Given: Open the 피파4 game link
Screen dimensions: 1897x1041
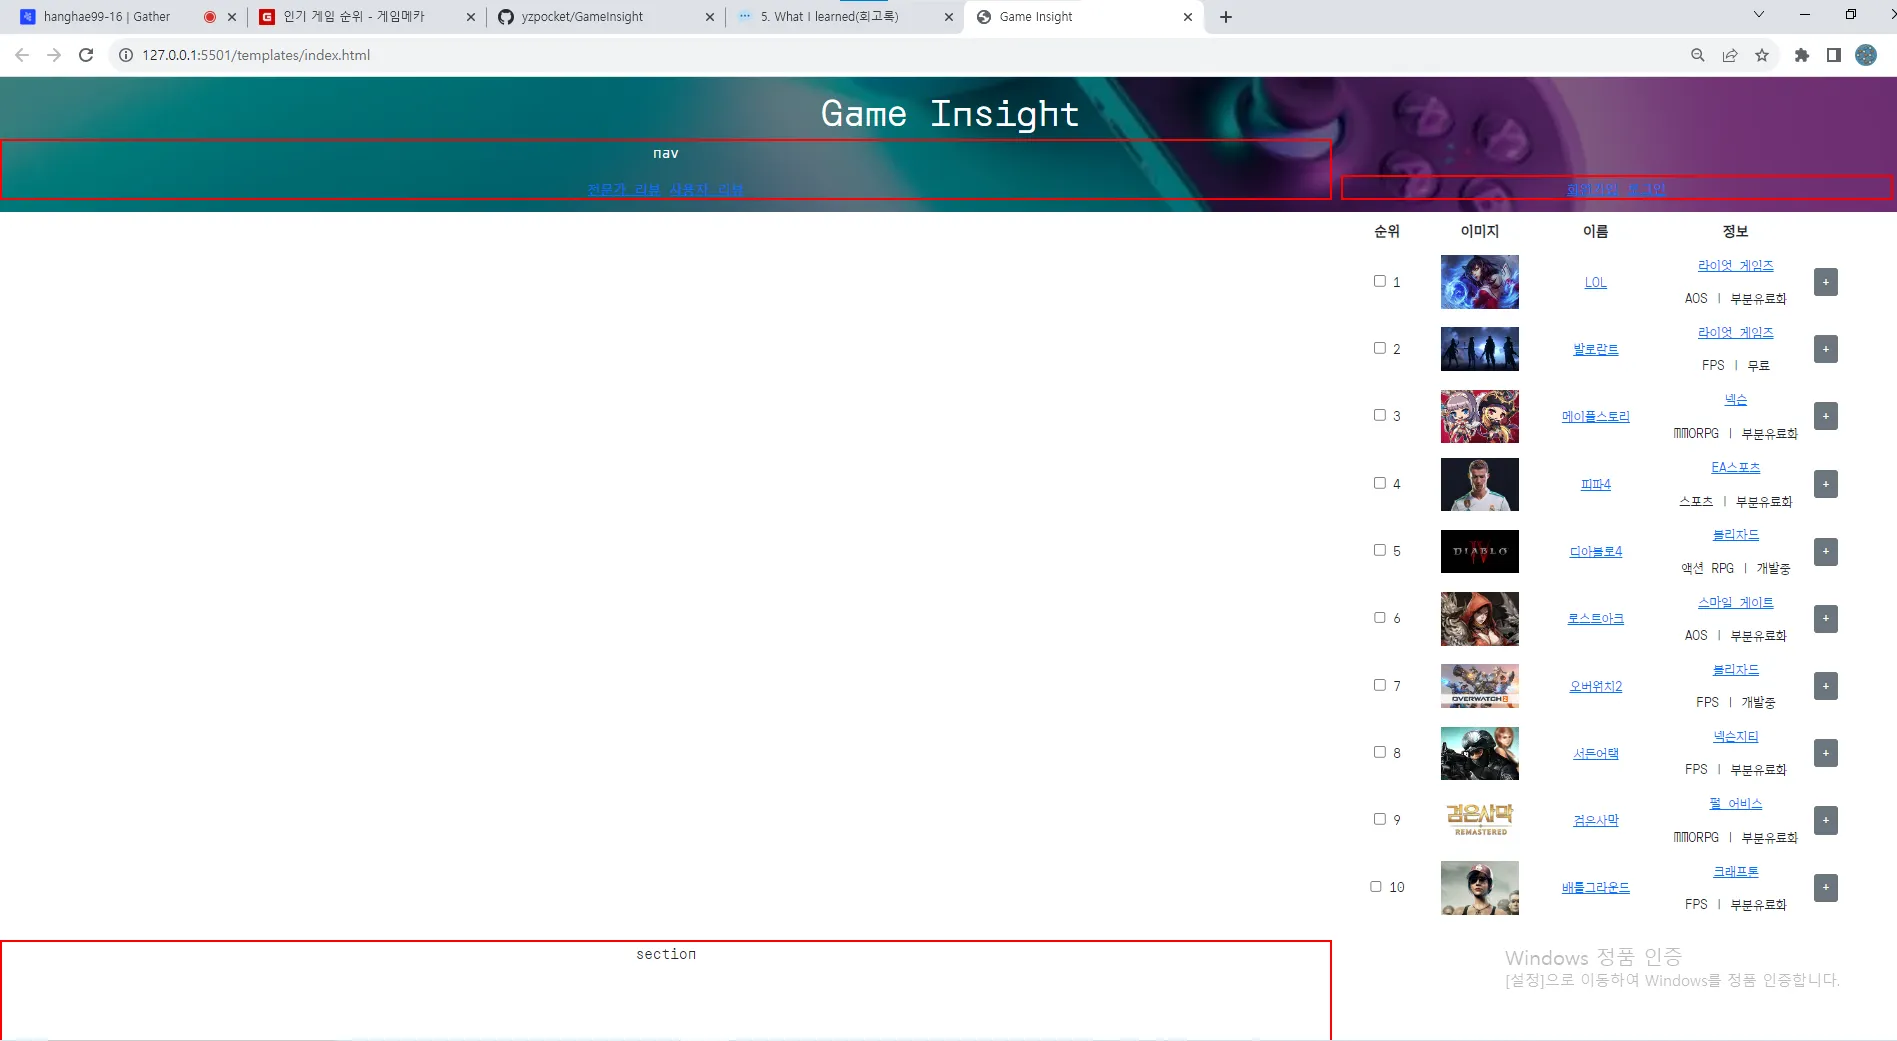Looking at the screenshot, I should coord(1596,485).
